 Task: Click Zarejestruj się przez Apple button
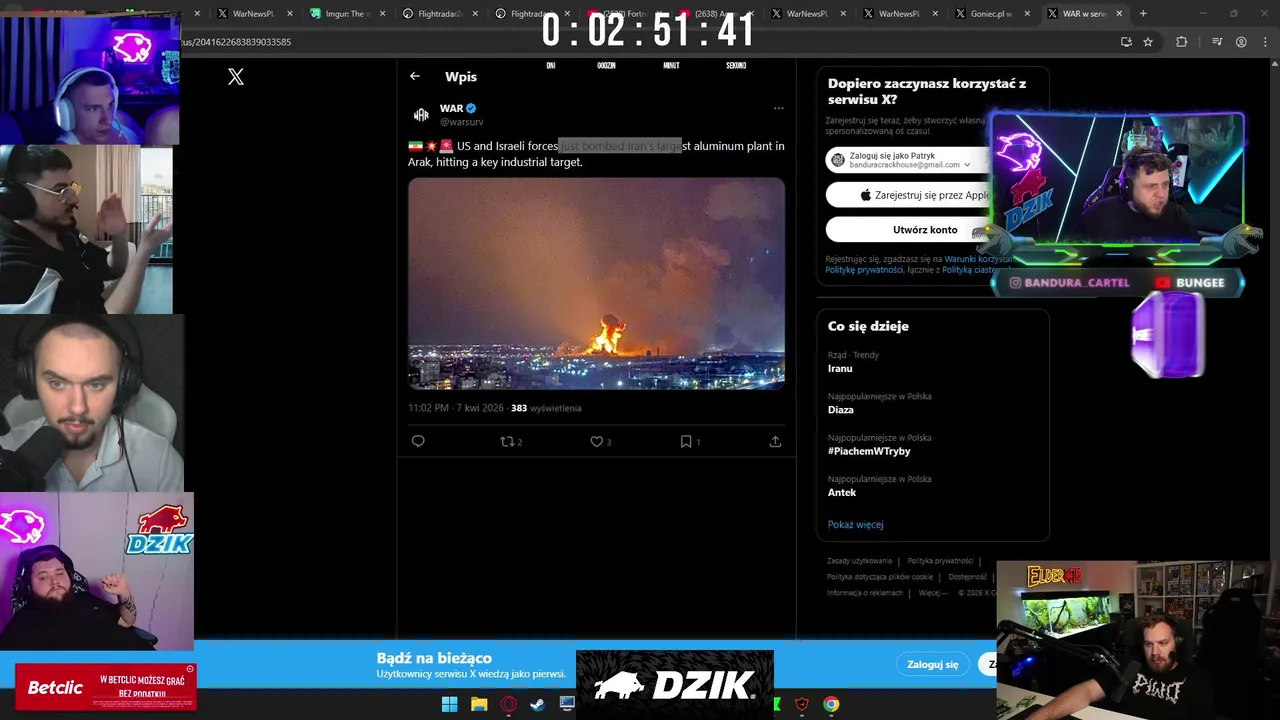(x=908, y=195)
